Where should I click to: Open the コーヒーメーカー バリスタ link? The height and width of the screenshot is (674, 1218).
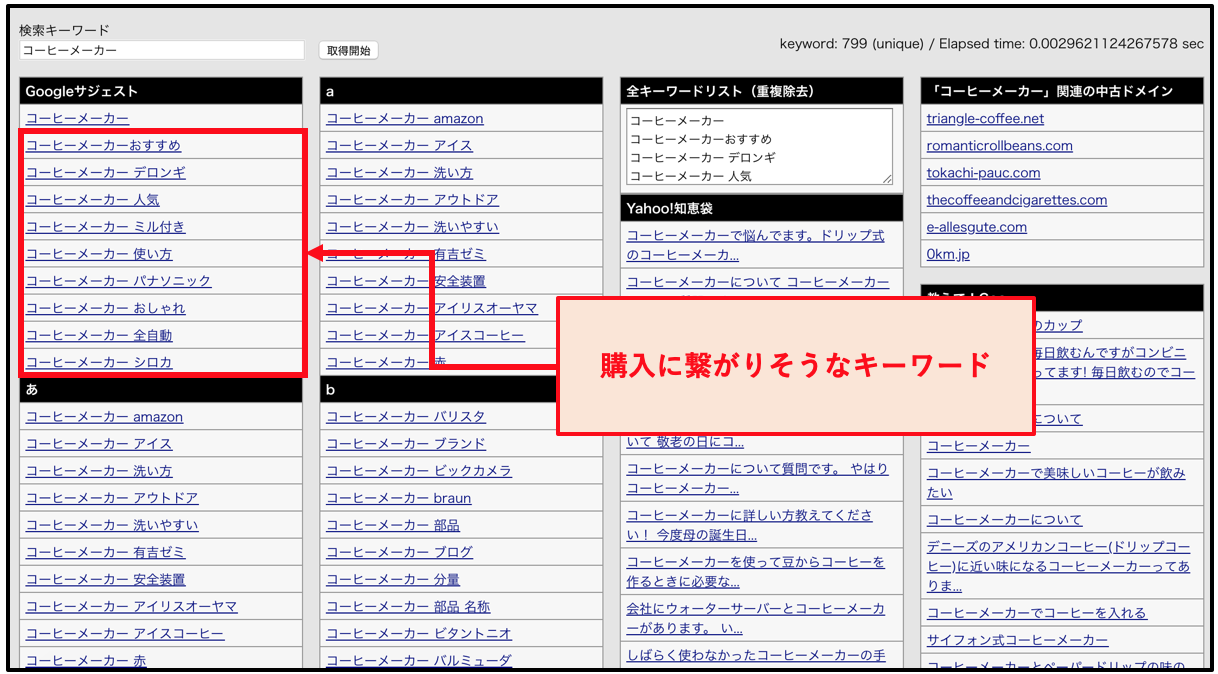(405, 417)
